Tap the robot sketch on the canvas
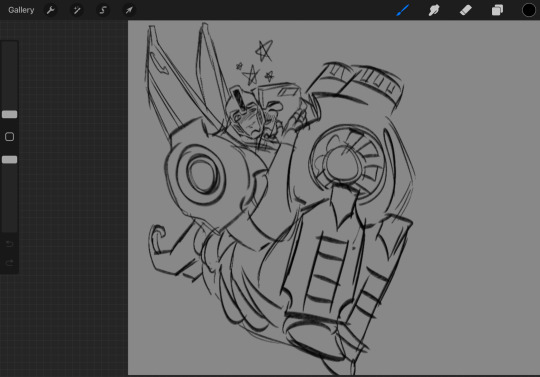 279,200
